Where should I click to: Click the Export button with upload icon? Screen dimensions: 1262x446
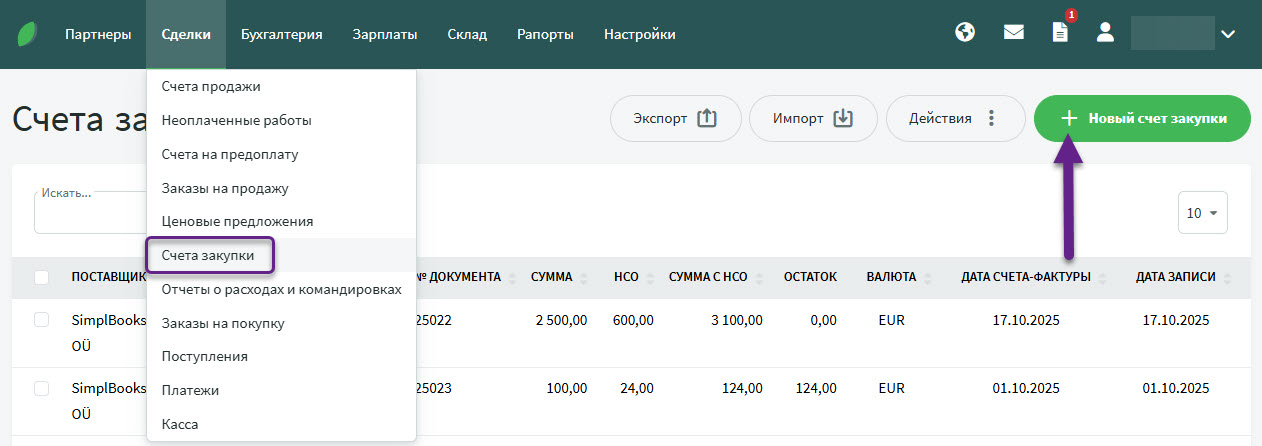point(675,119)
